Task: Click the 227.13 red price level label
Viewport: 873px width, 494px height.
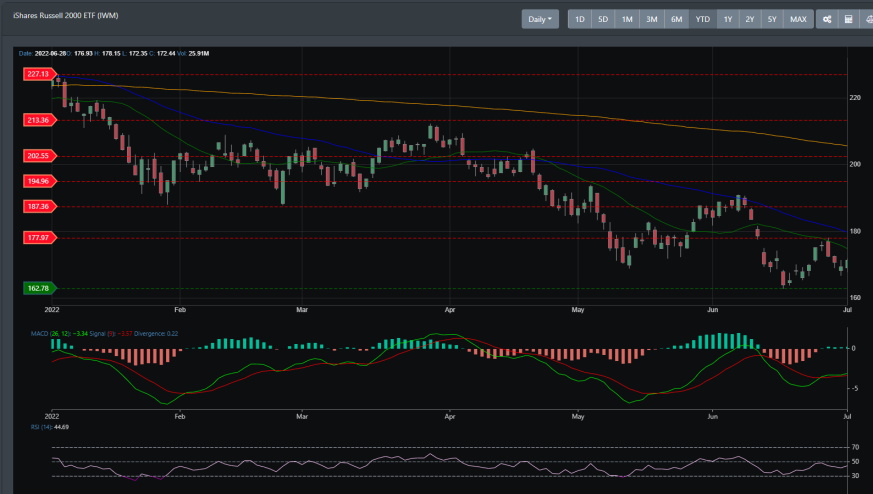Action: click(39, 74)
